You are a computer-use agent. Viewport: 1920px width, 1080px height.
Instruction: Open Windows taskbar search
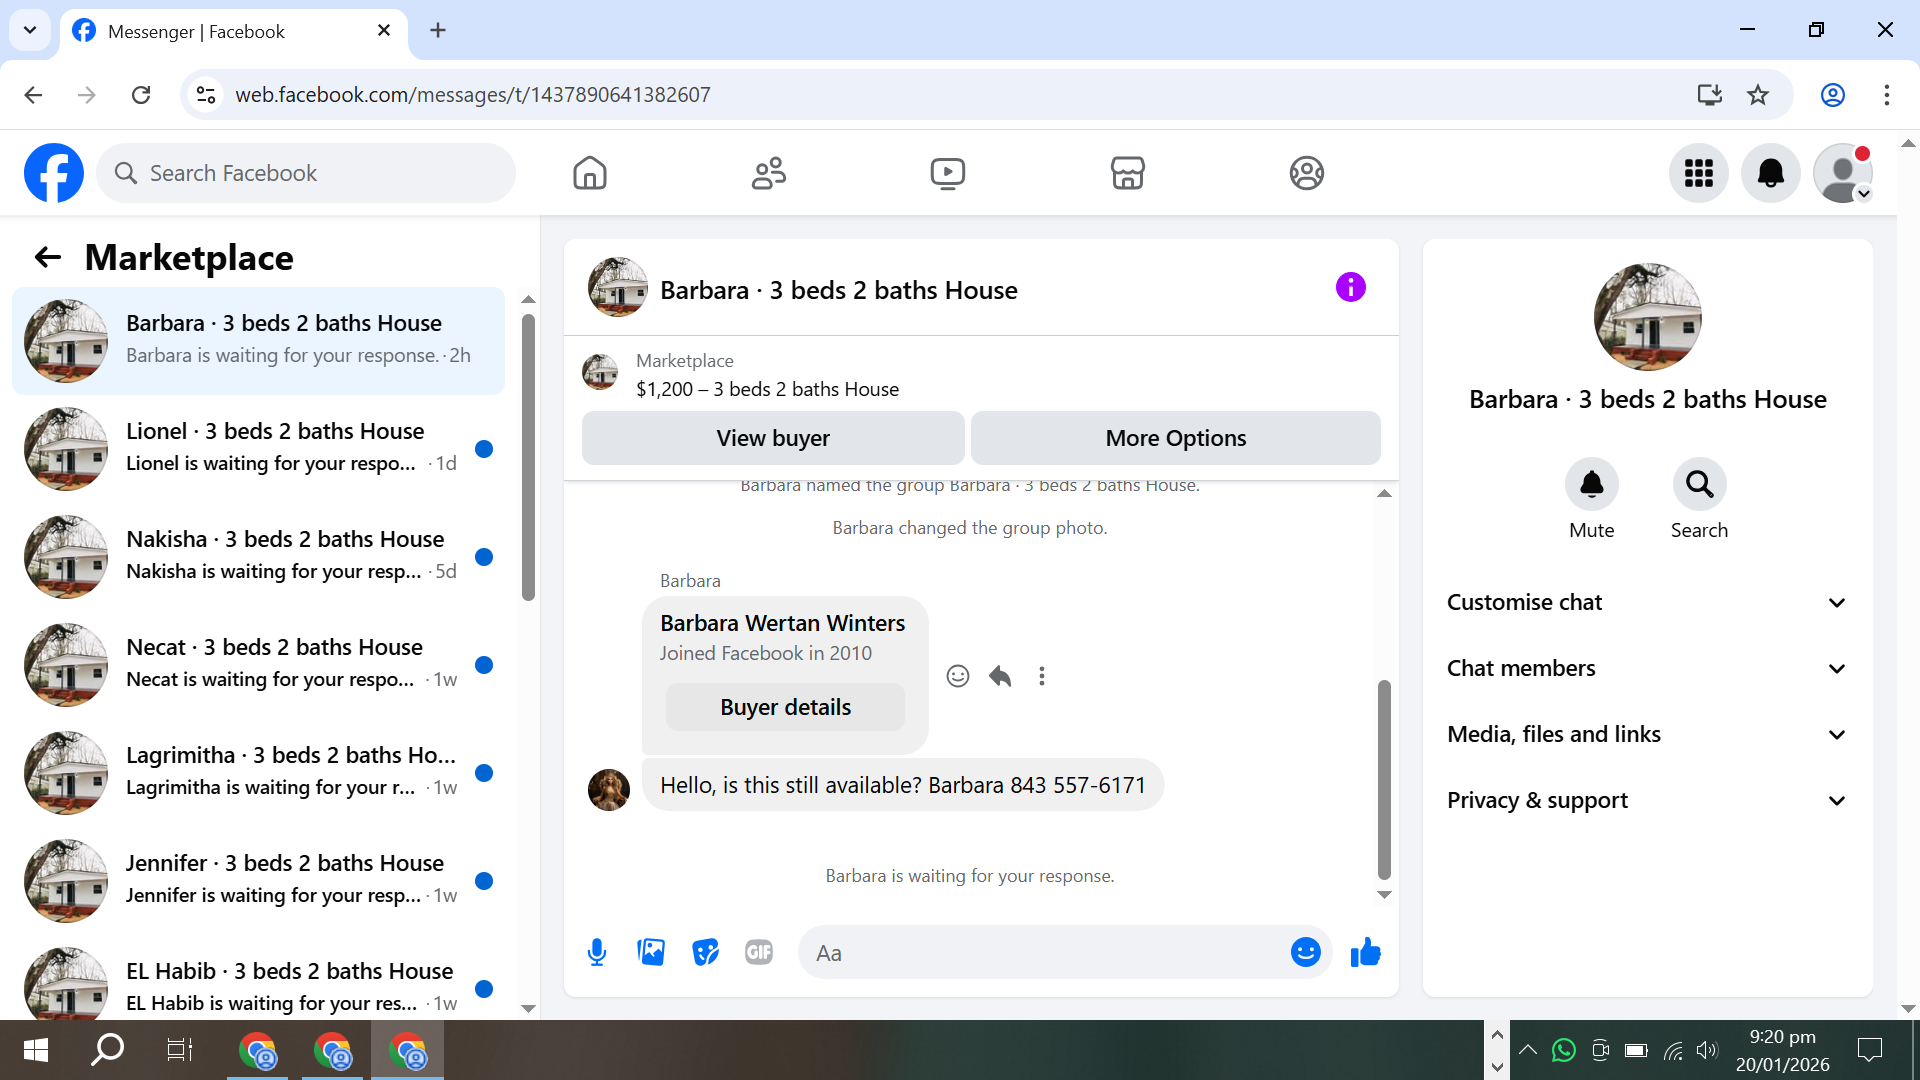[108, 1050]
